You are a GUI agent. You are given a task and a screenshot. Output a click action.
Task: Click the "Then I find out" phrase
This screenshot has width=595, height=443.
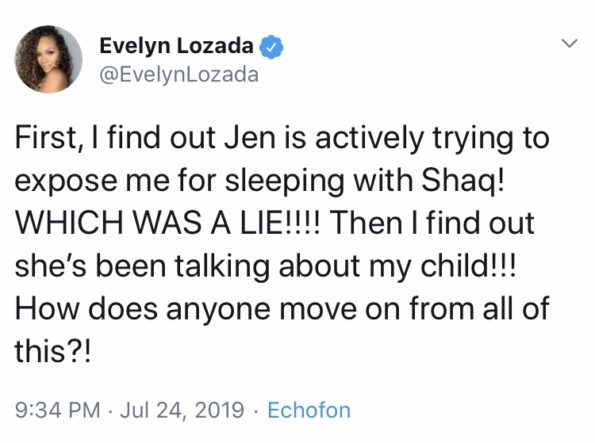pos(432,223)
